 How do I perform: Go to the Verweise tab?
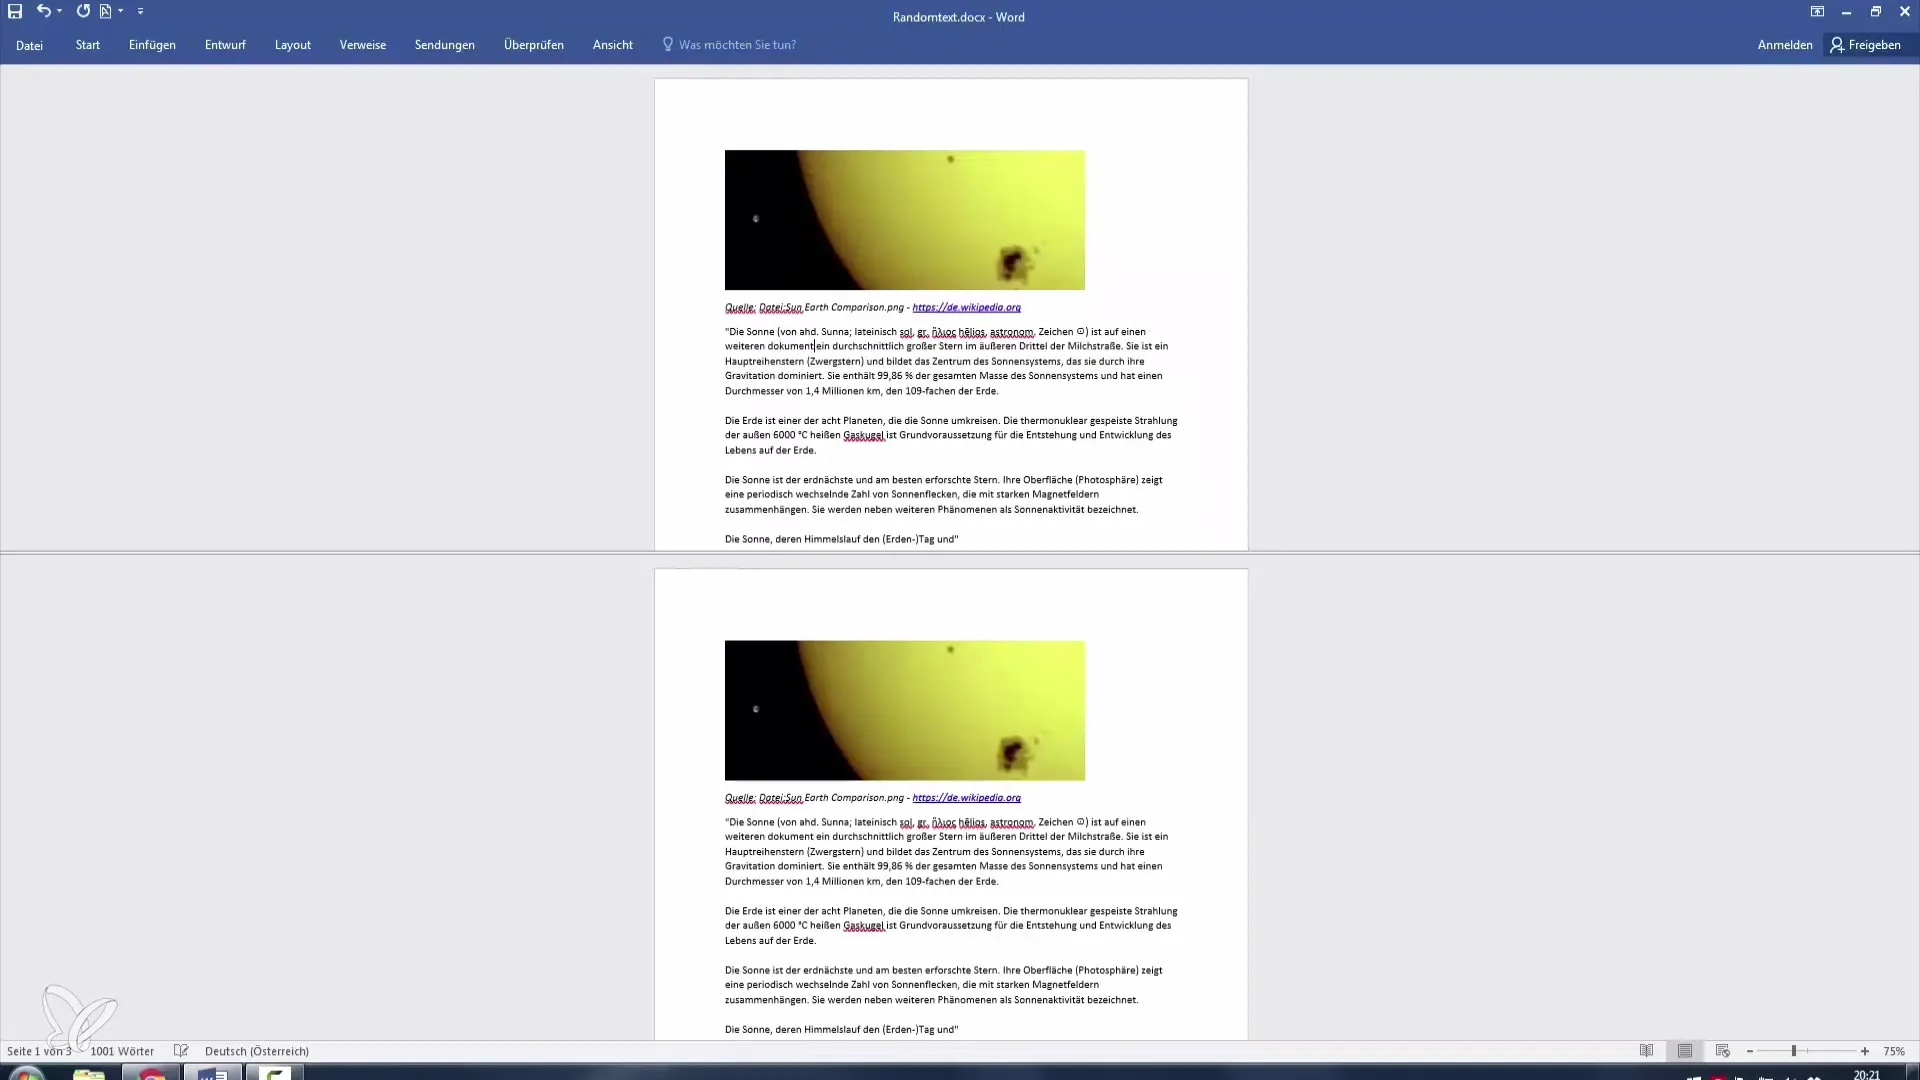[363, 45]
